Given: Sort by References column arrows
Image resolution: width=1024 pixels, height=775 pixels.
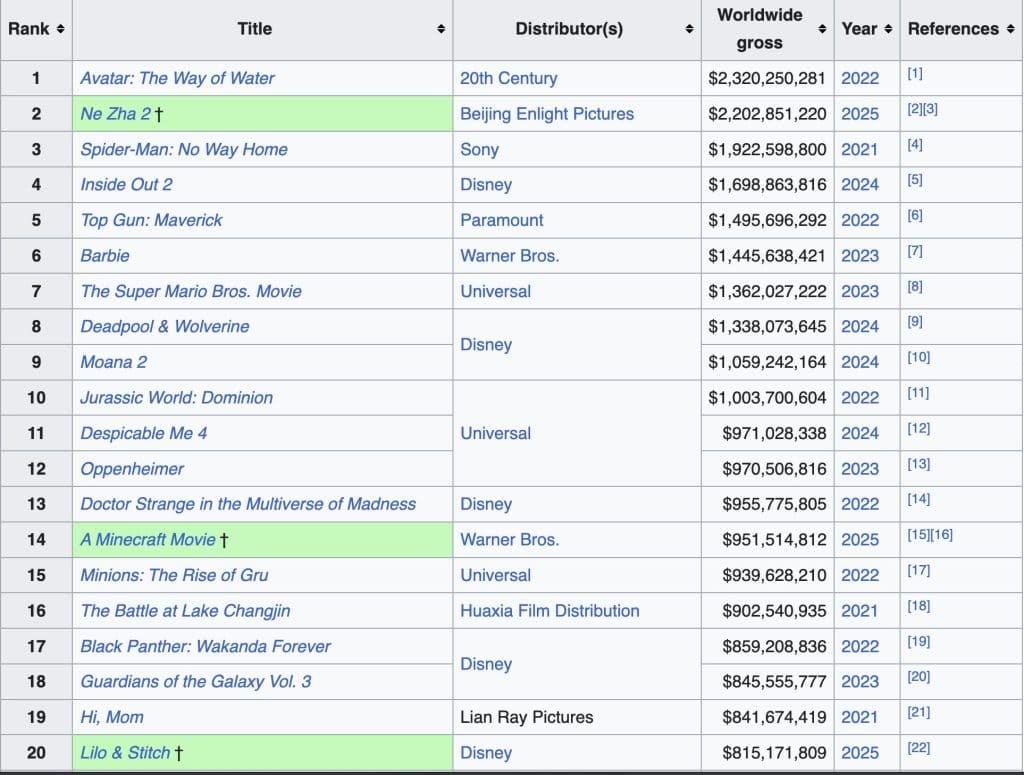Looking at the screenshot, I should (x=1010, y=29).
